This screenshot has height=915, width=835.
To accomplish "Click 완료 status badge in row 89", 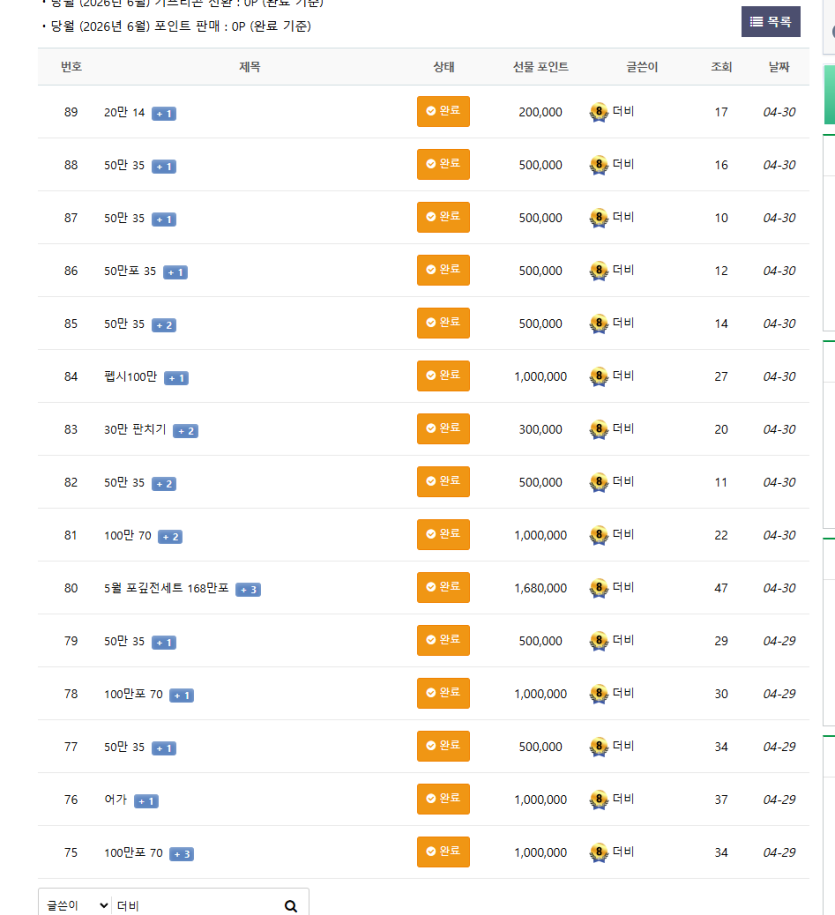I will 443,111.
